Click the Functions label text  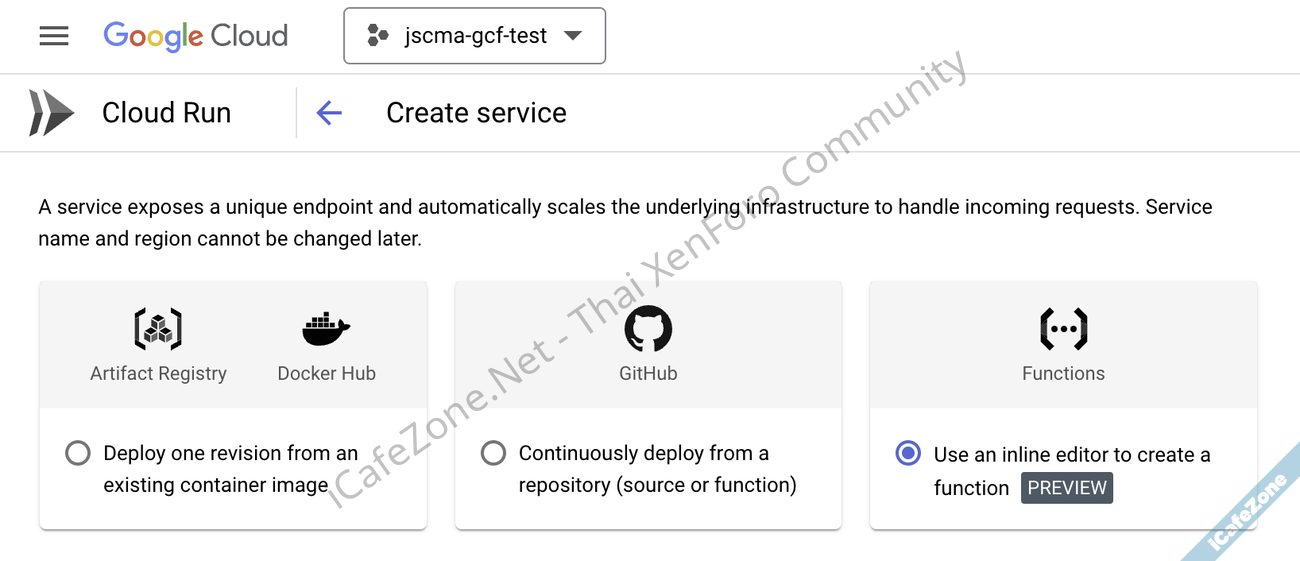tap(1063, 373)
